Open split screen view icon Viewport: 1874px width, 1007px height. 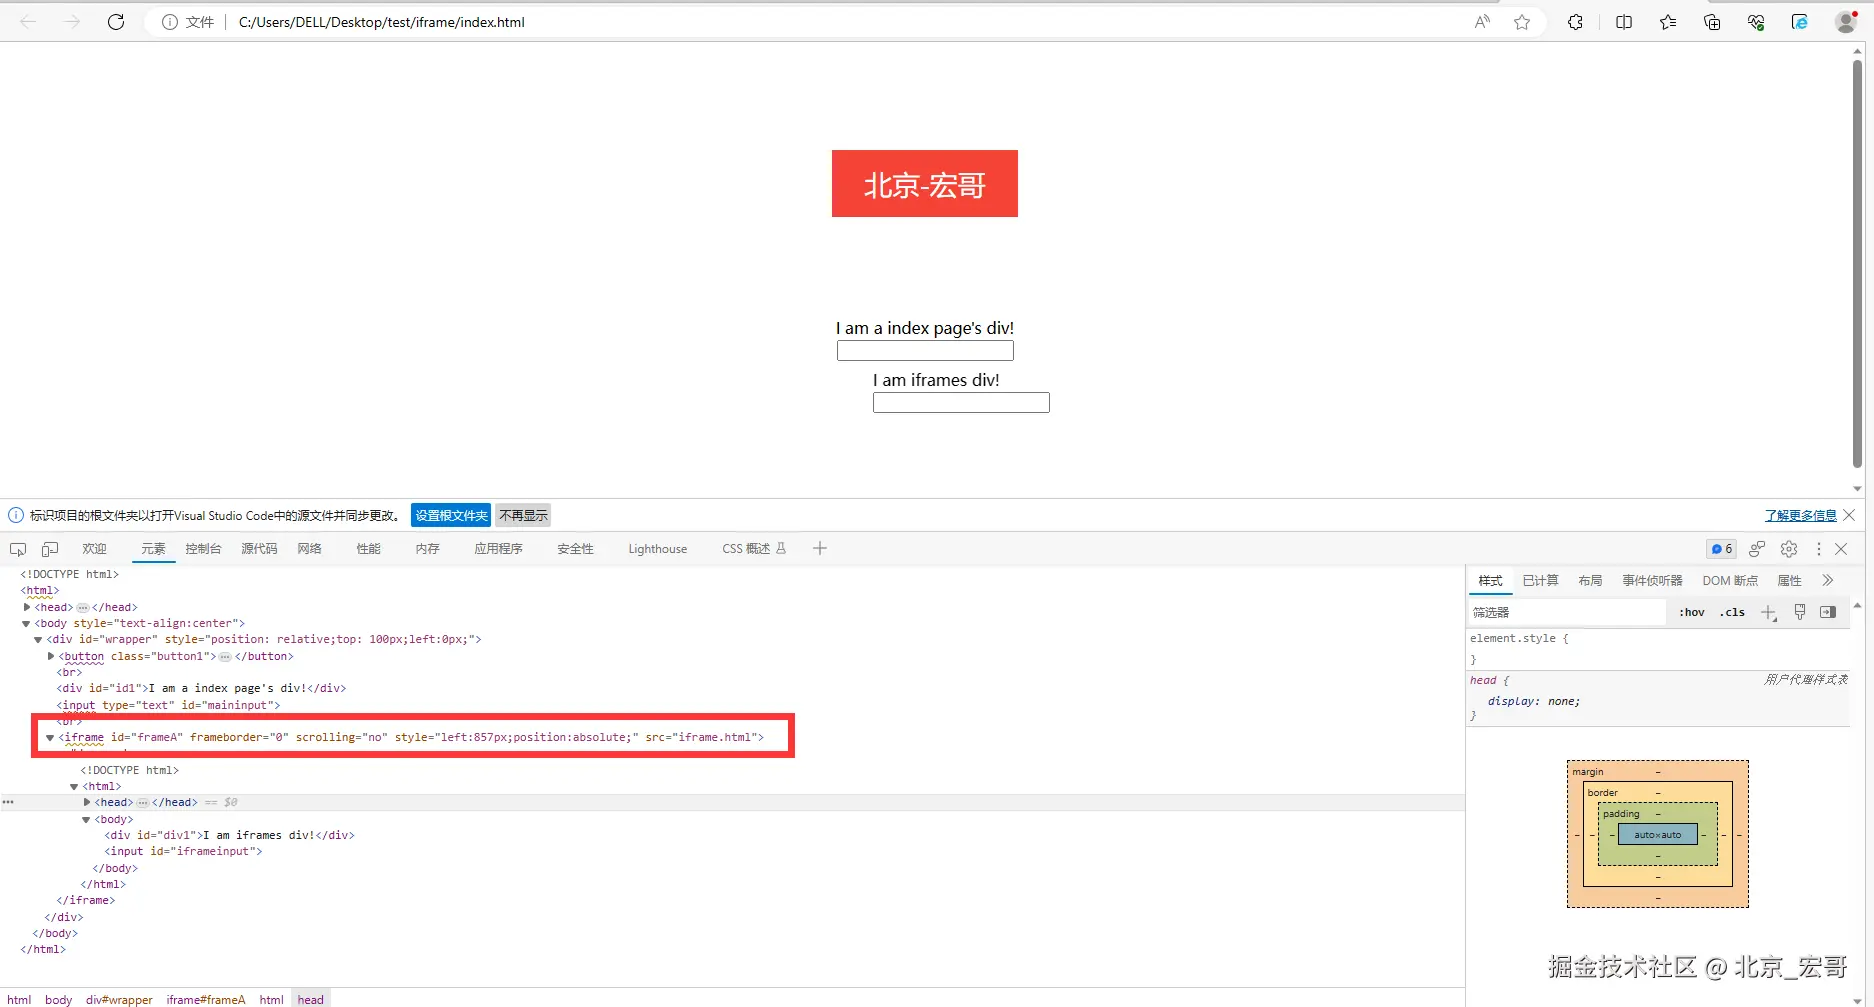tap(1624, 22)
